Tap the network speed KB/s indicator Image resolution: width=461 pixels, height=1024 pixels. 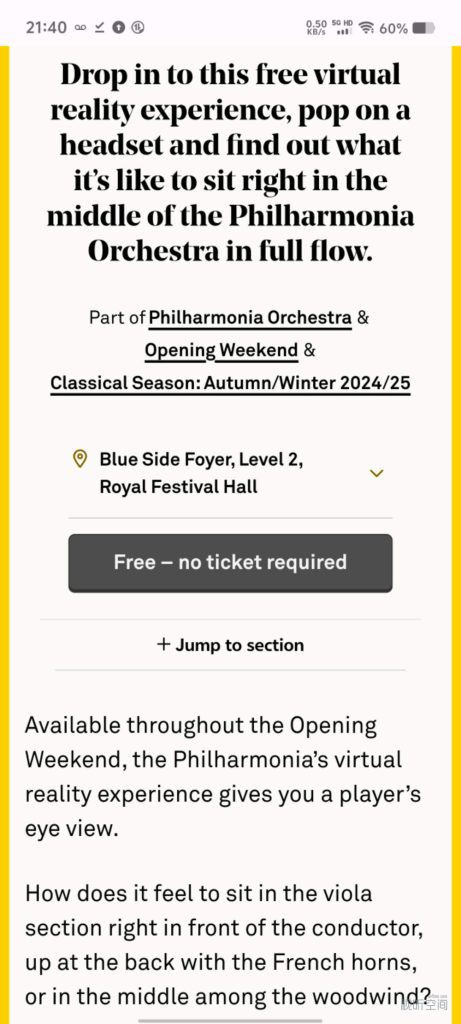tap(315, 27)
